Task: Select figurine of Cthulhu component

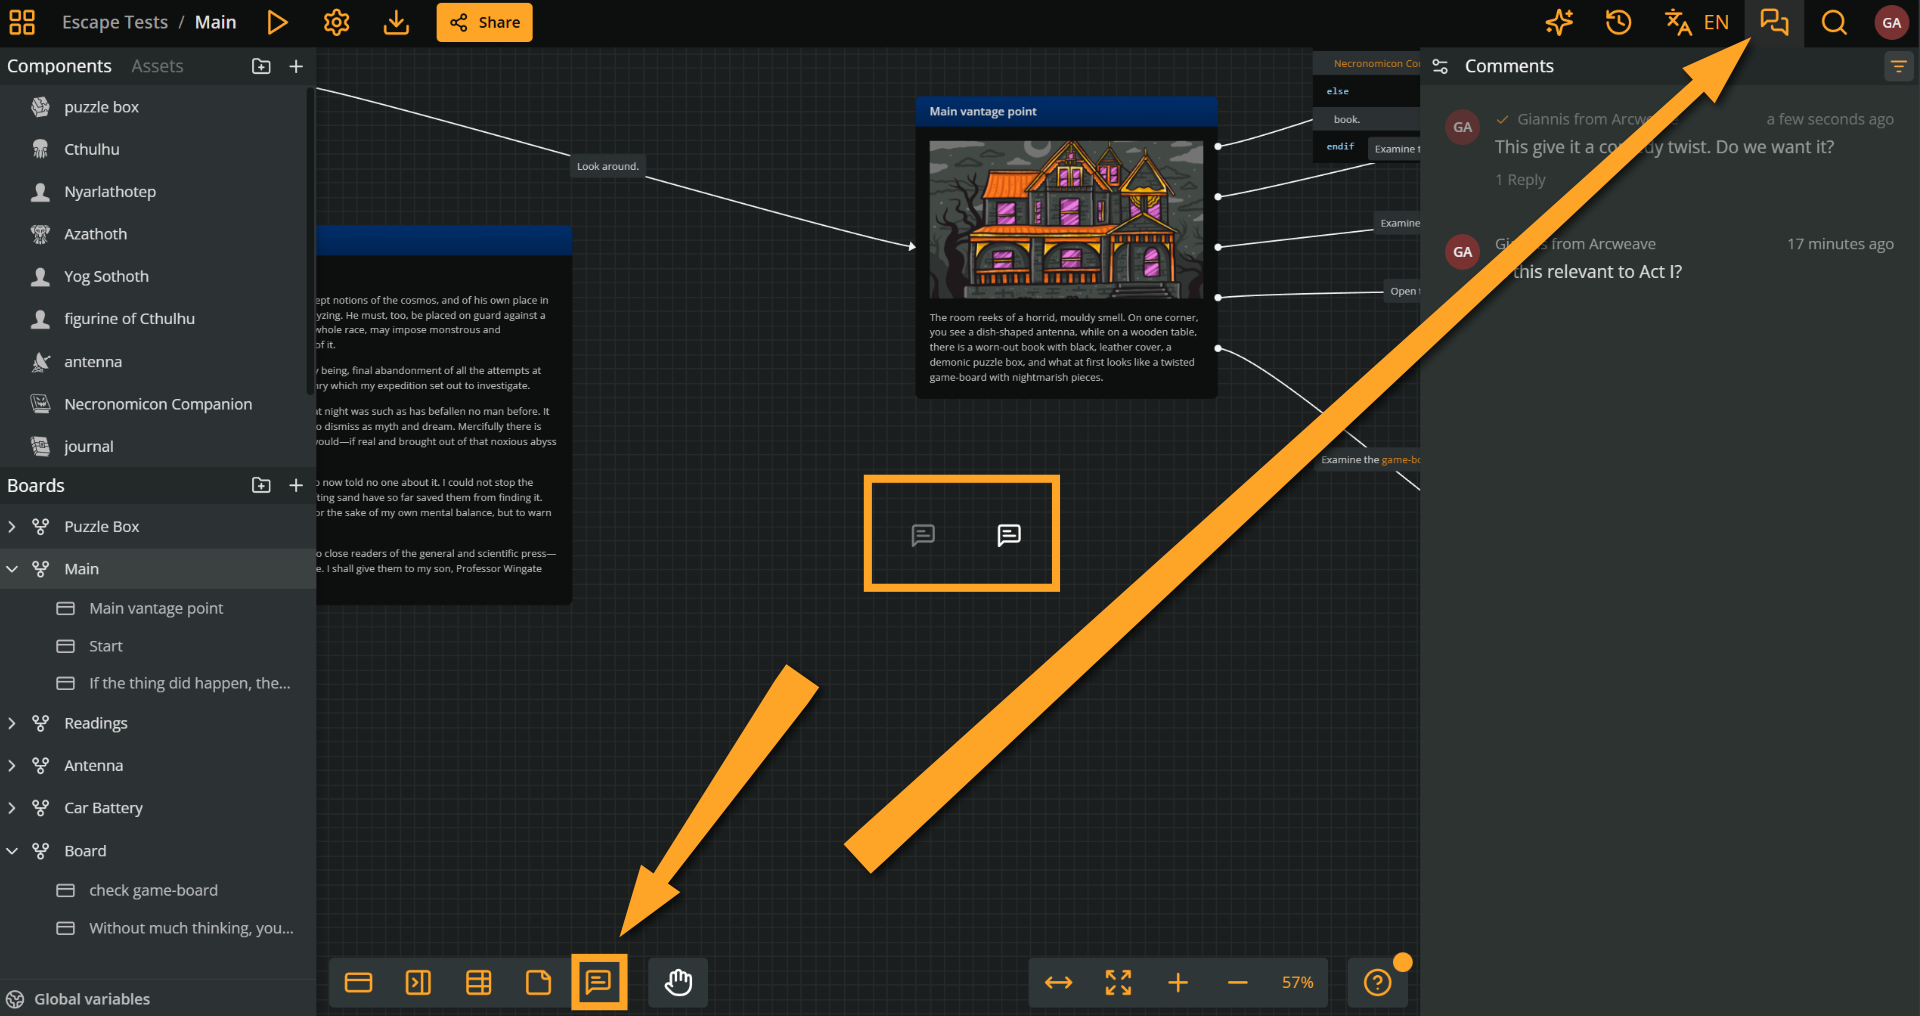Action: [x=155, y=319]
